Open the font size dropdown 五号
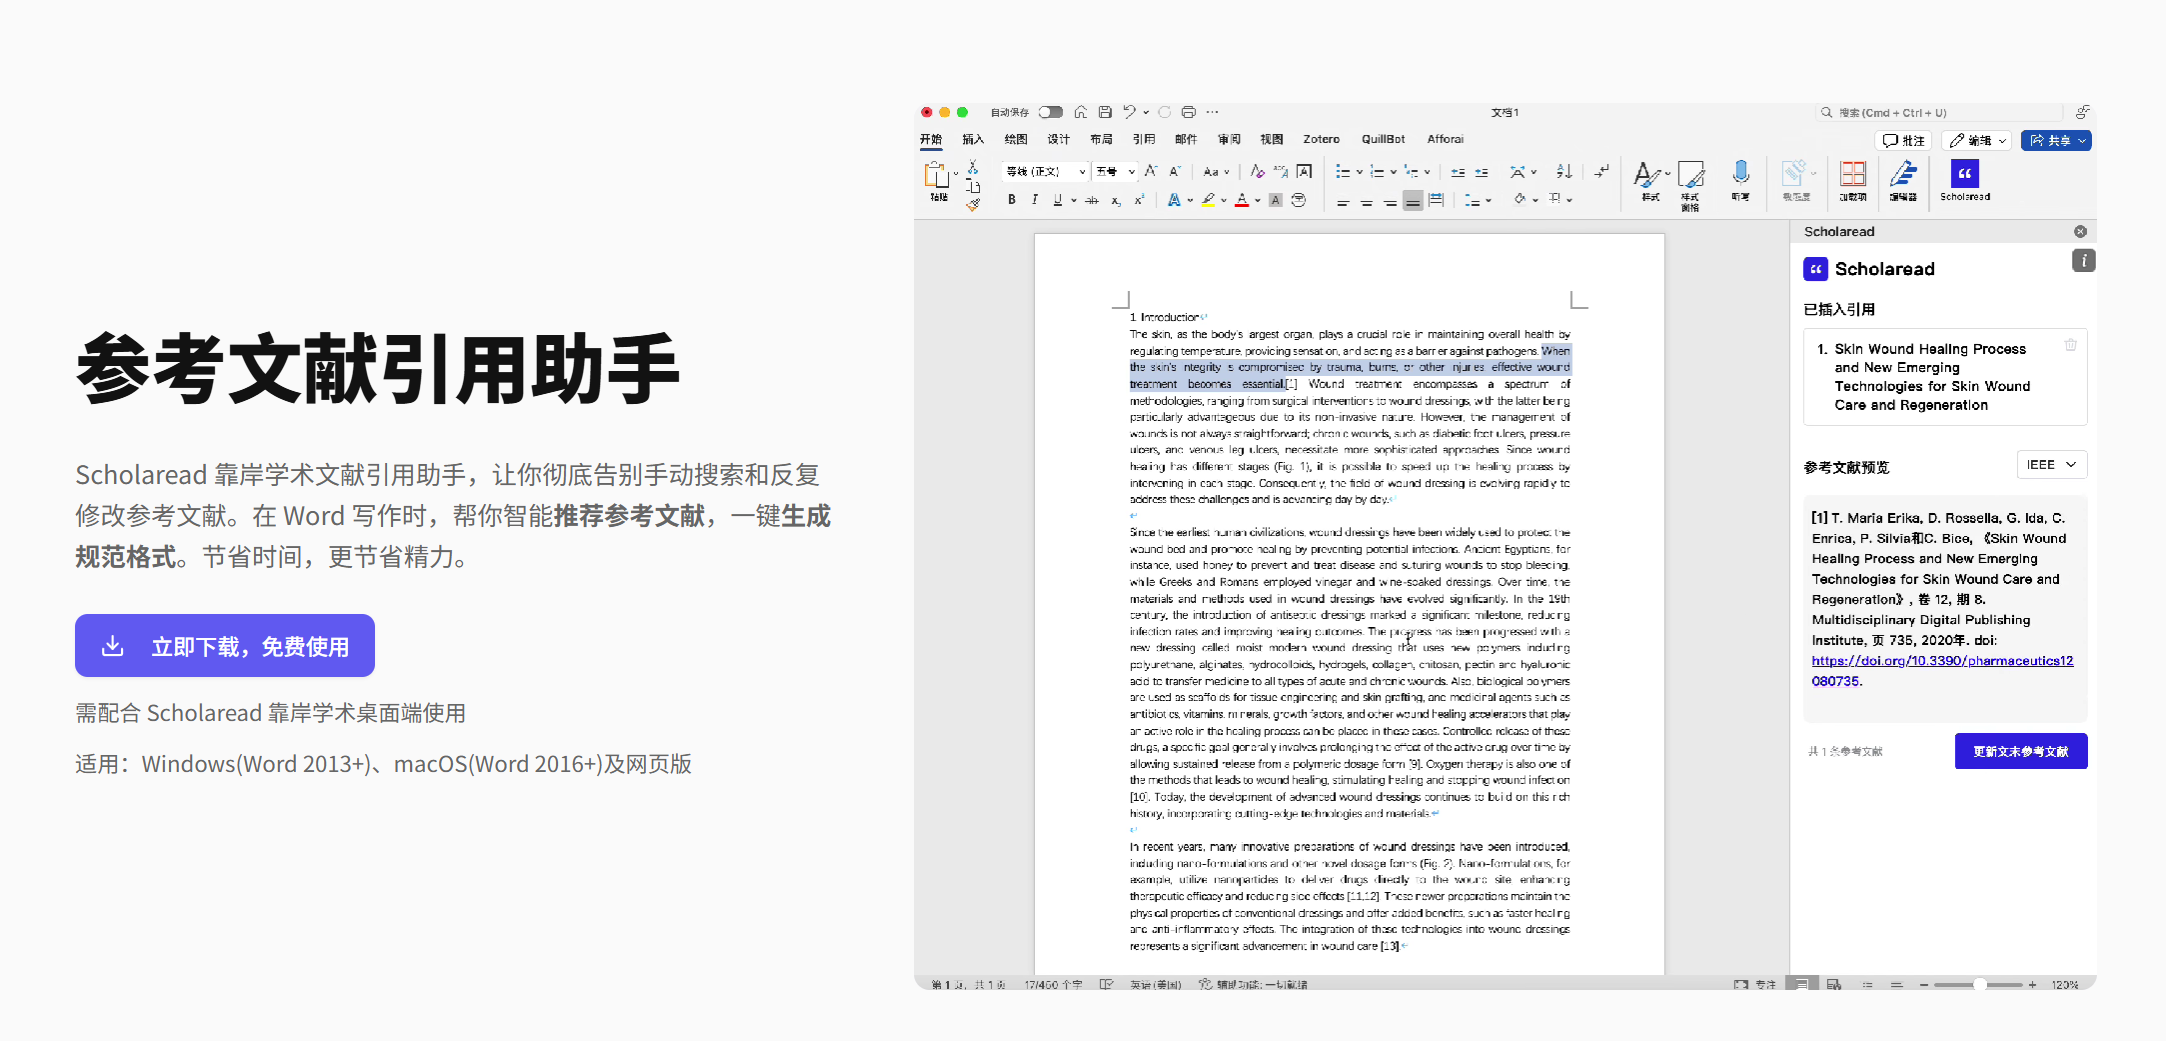2166x1041 pixels. point(1115,171)
